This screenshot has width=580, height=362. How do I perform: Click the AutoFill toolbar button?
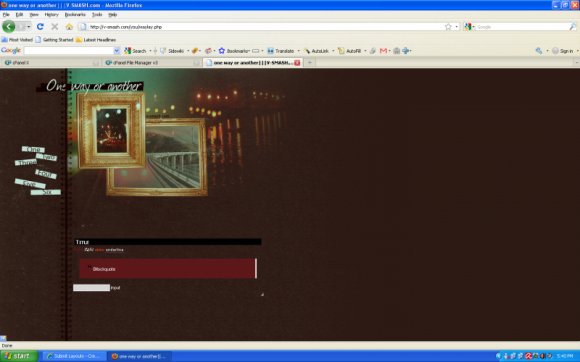pos(350,51)
